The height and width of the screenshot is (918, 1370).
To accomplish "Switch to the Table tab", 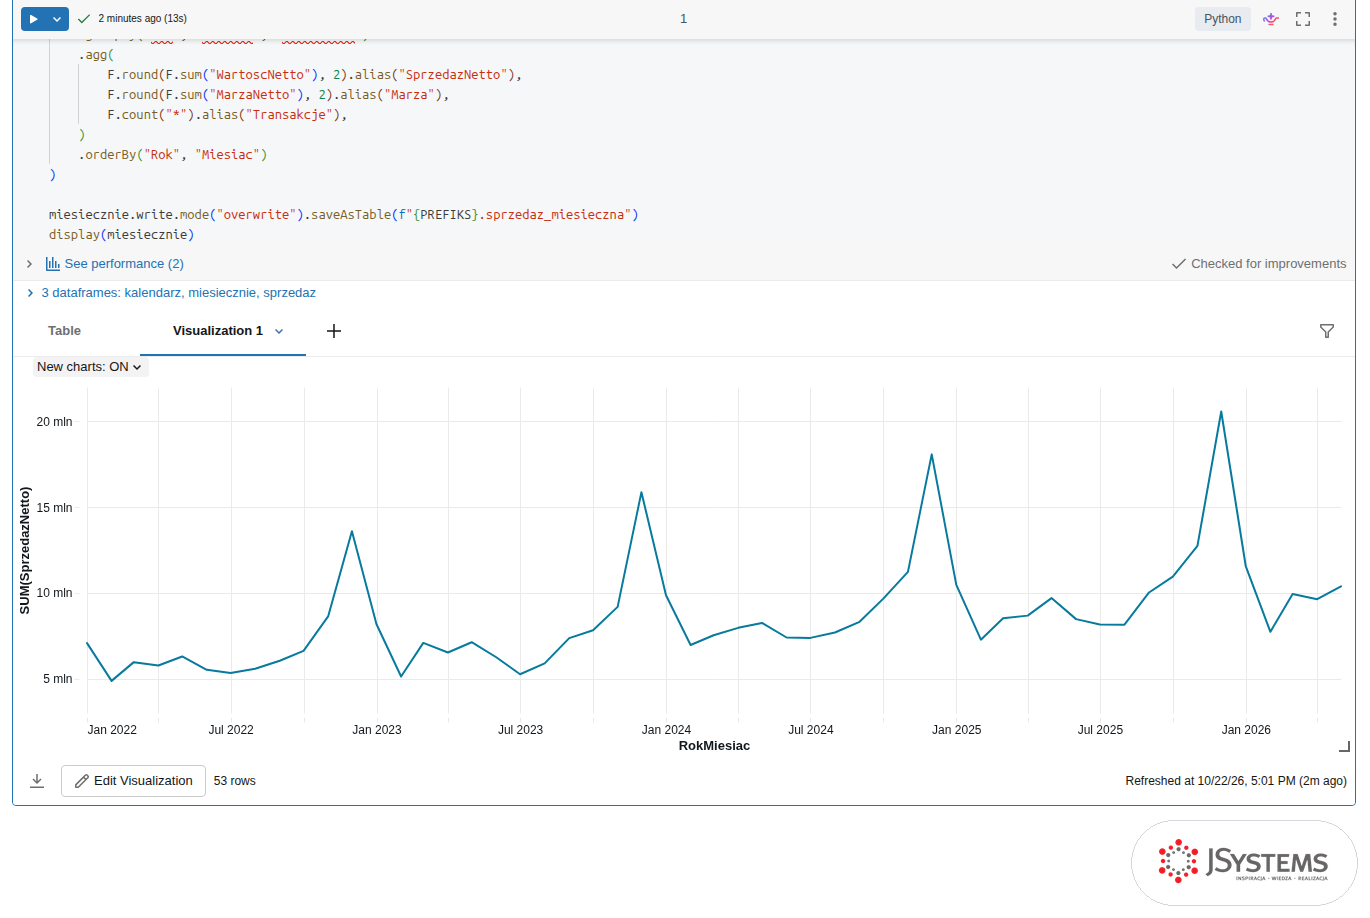I will [64, 331].
